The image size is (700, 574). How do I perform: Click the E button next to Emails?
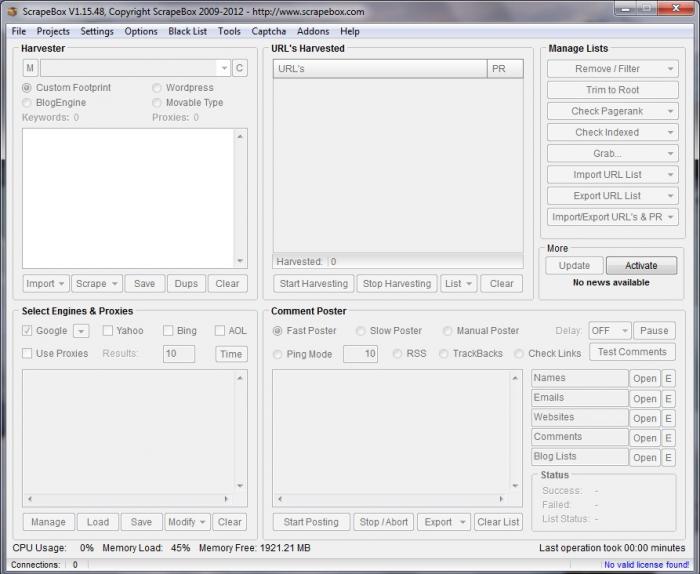point(668,399)
